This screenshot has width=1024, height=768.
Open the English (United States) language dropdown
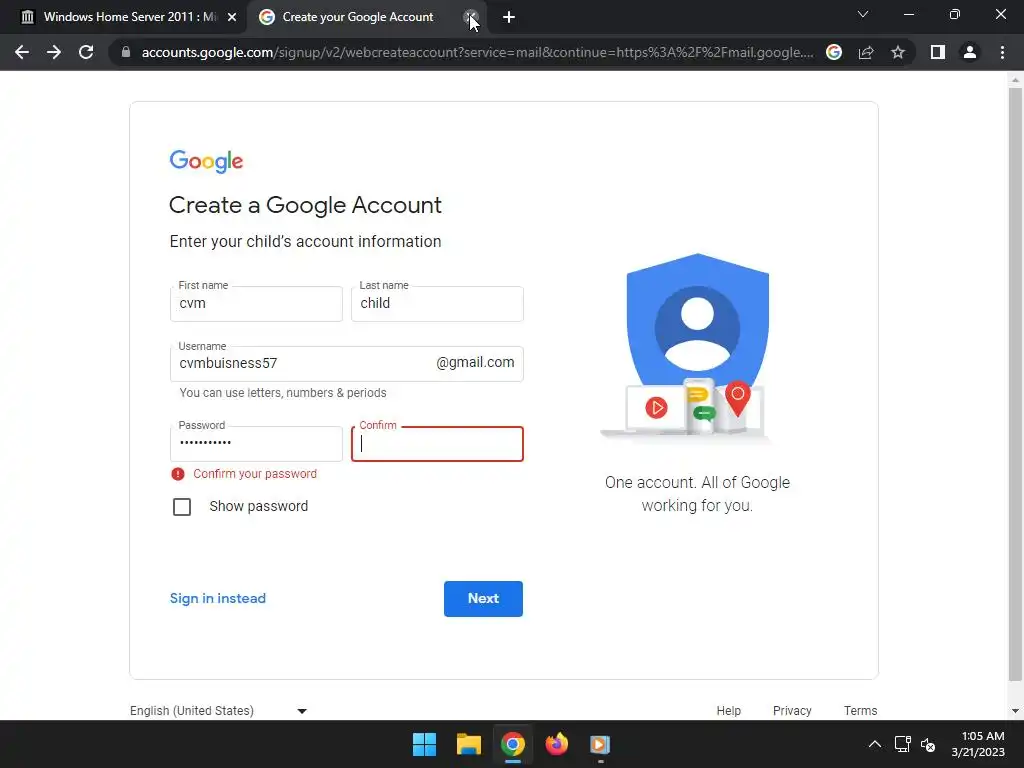point(219,711)
